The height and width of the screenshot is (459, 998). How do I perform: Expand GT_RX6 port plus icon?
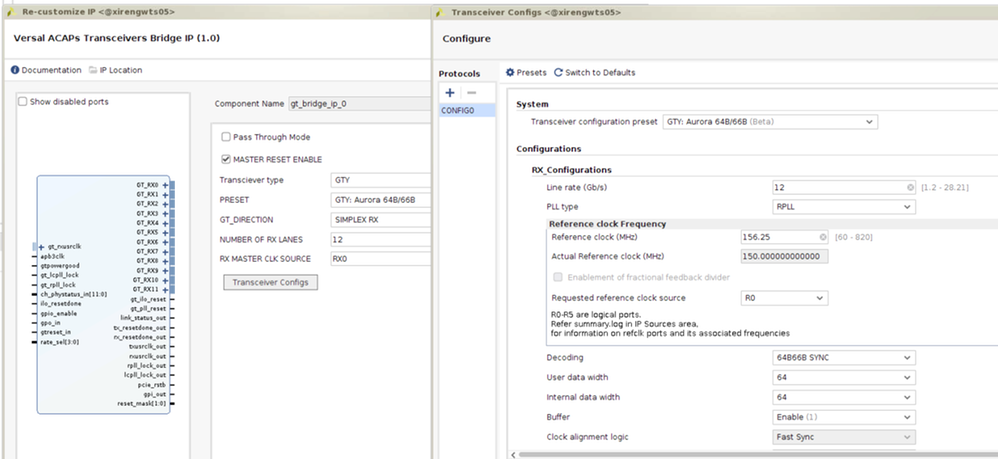165,243
